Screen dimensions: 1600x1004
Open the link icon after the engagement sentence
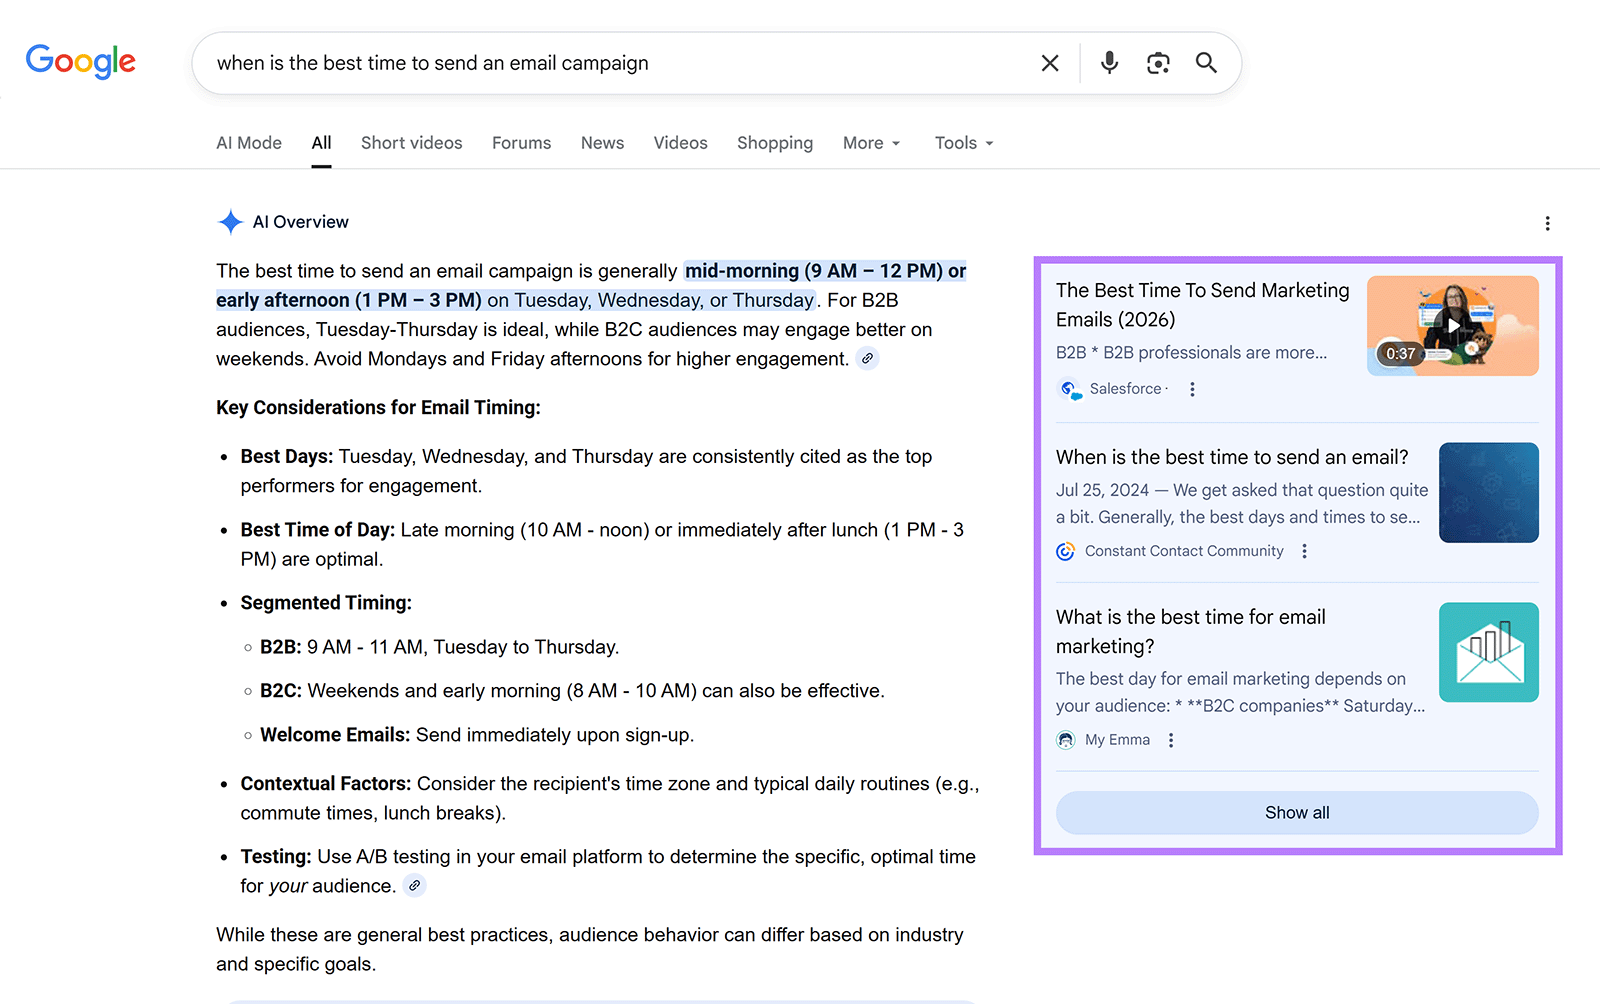coord(866,358)
